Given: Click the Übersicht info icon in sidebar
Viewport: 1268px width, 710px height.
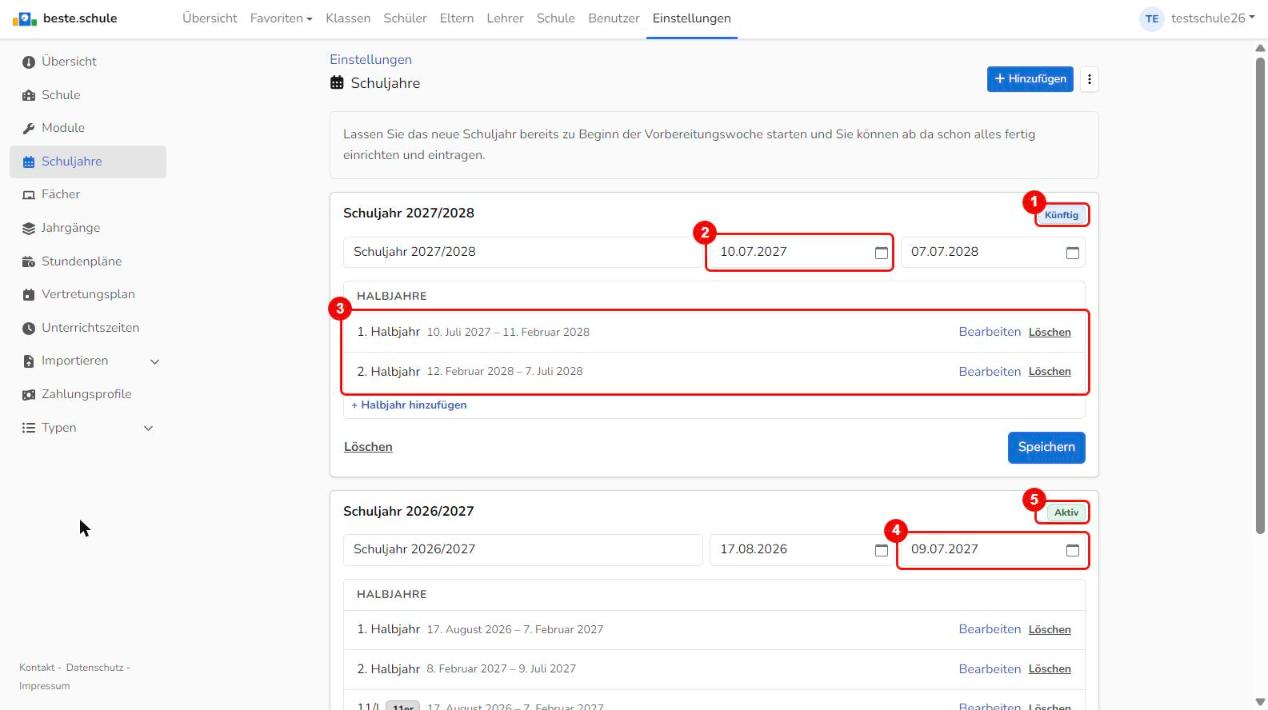Looking at the screenshot, I should coord(28,62).
